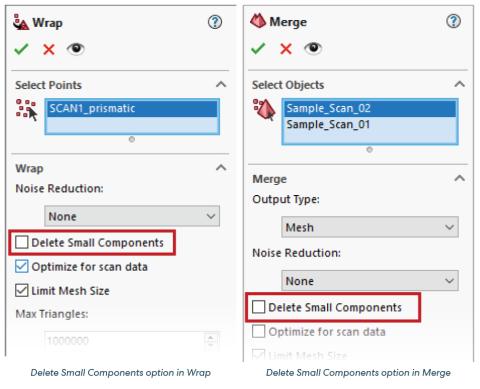Screen dimensions: 480x389
Task: Accept Merge with the green checkmark
Action: (x=258, y=49)
